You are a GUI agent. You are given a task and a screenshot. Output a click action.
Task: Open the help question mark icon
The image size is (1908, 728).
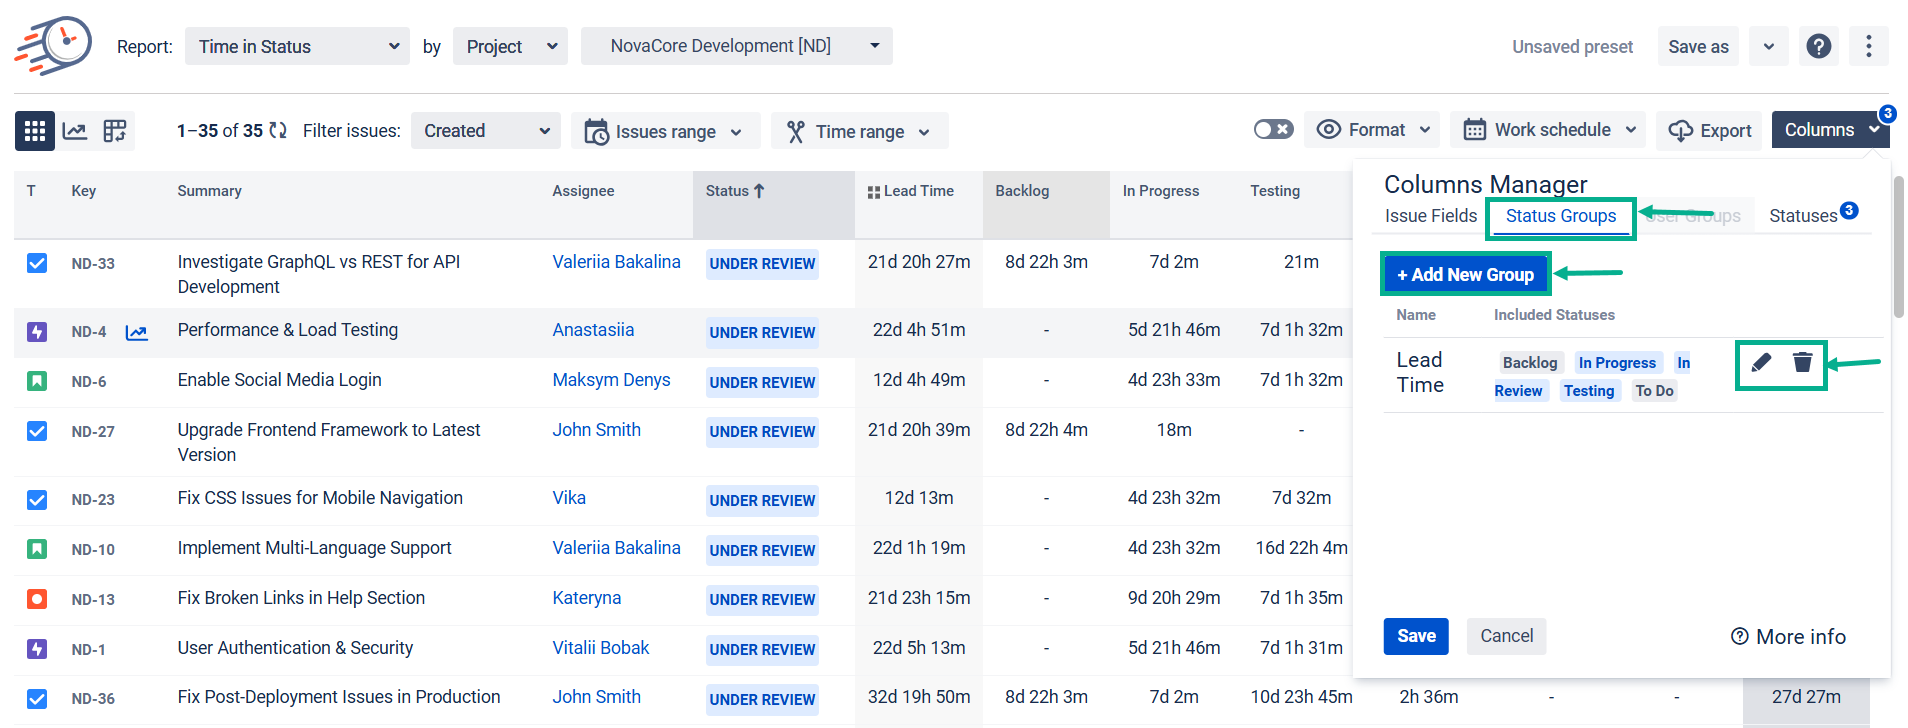[1818, 46]
